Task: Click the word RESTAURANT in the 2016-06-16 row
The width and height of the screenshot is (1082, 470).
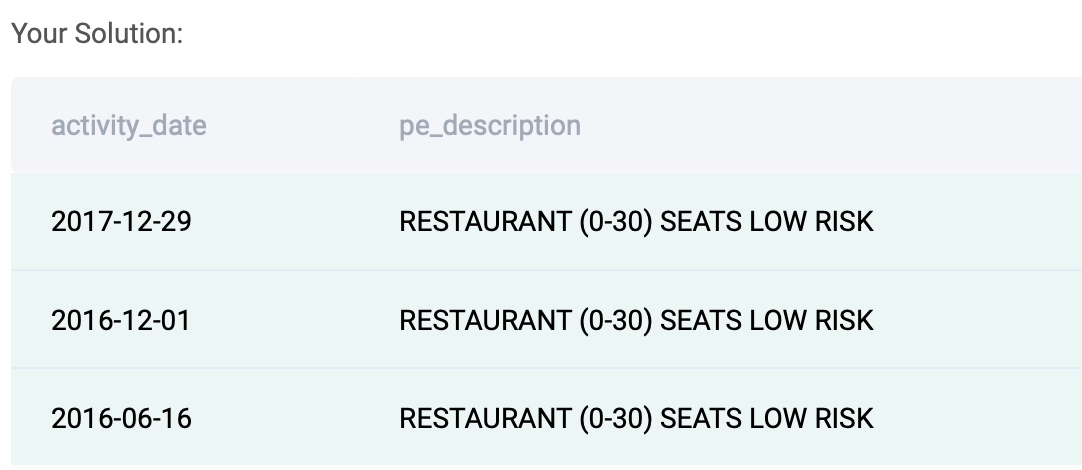Action: tap(485, 419)
